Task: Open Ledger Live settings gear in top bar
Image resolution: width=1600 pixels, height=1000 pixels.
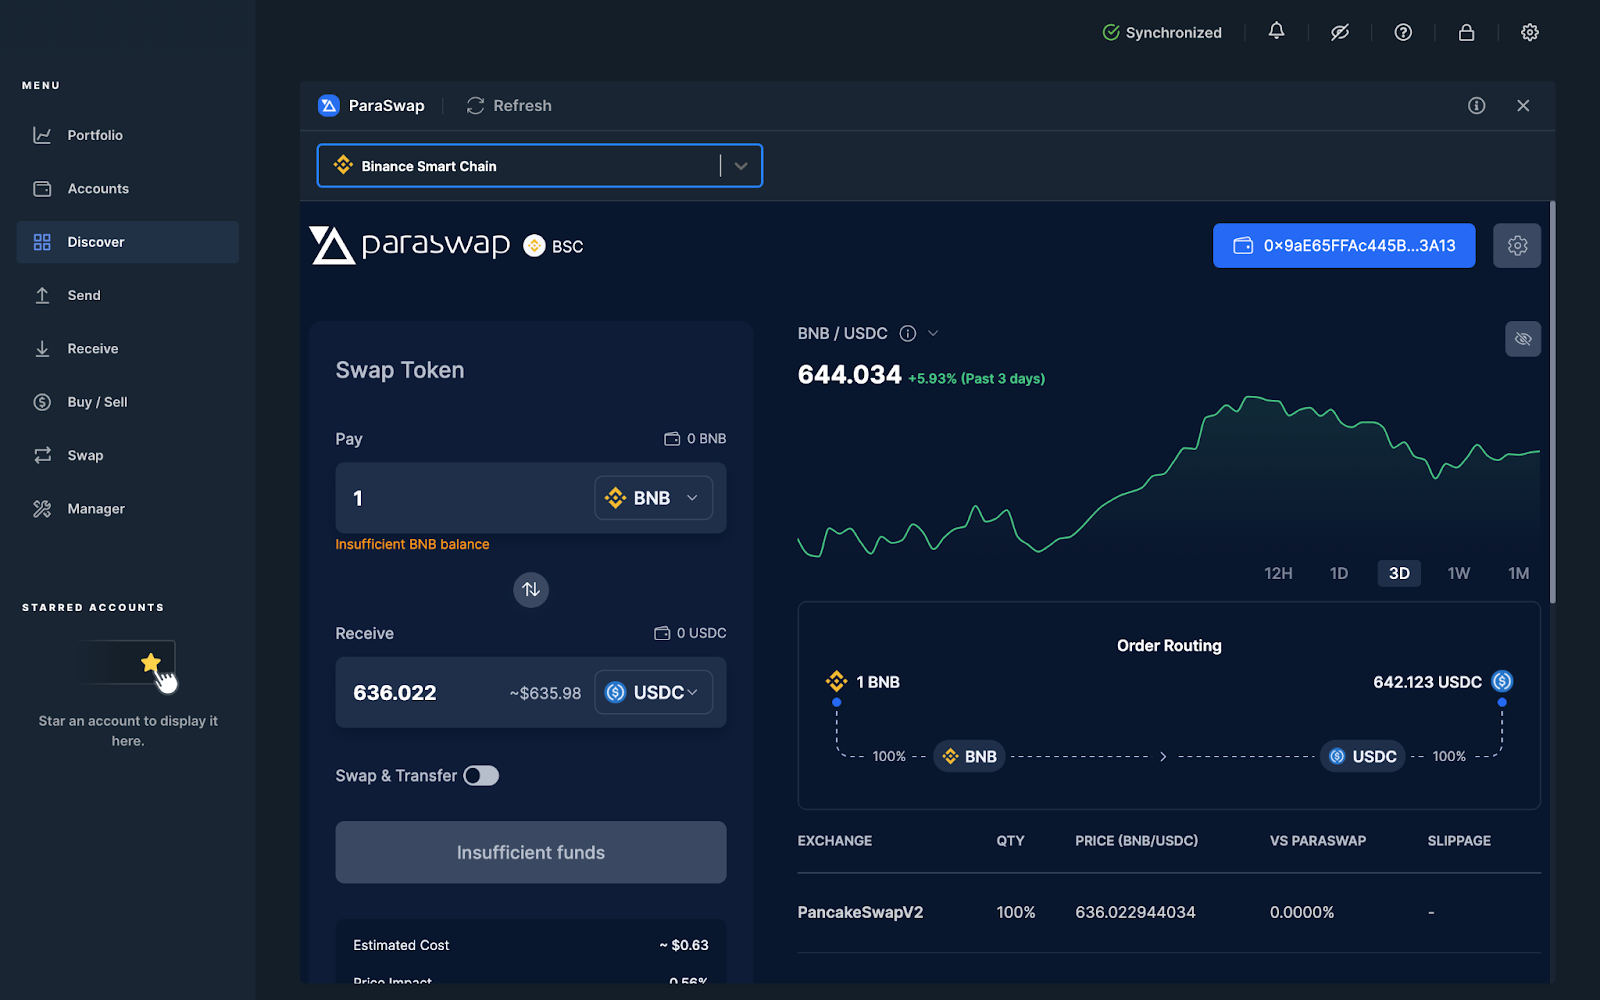Action: [x=1529, y=32]
